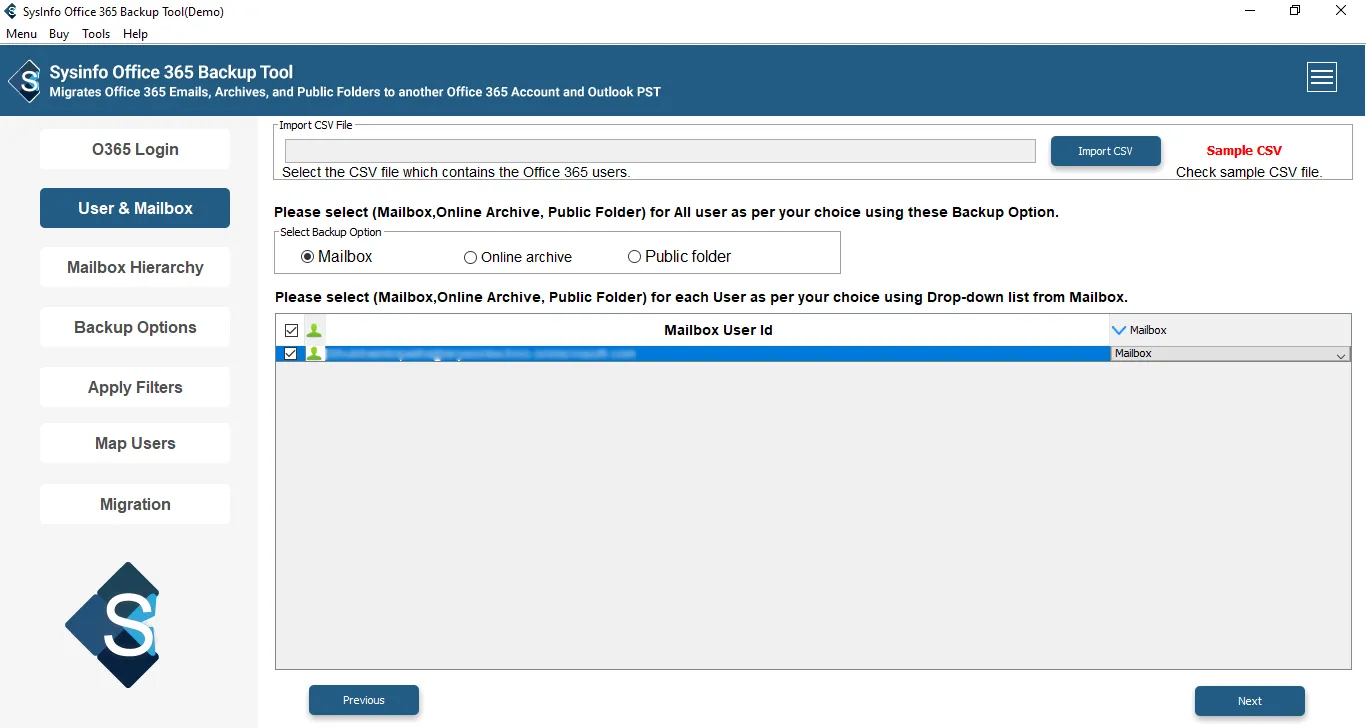Choose the Online archive radio button
This screenshot has width=1366, height=728.
[470, 257]
